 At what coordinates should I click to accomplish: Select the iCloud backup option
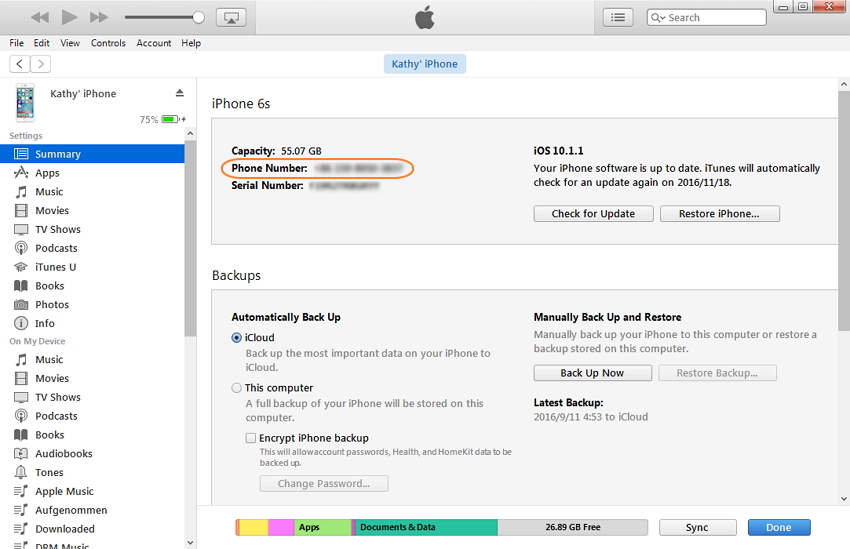tap(237, 338)
